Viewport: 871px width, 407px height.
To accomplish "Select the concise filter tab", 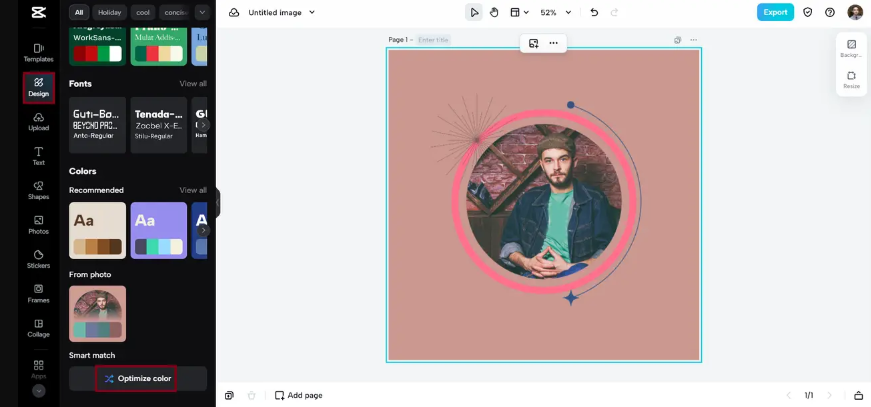I will [175, 12].
